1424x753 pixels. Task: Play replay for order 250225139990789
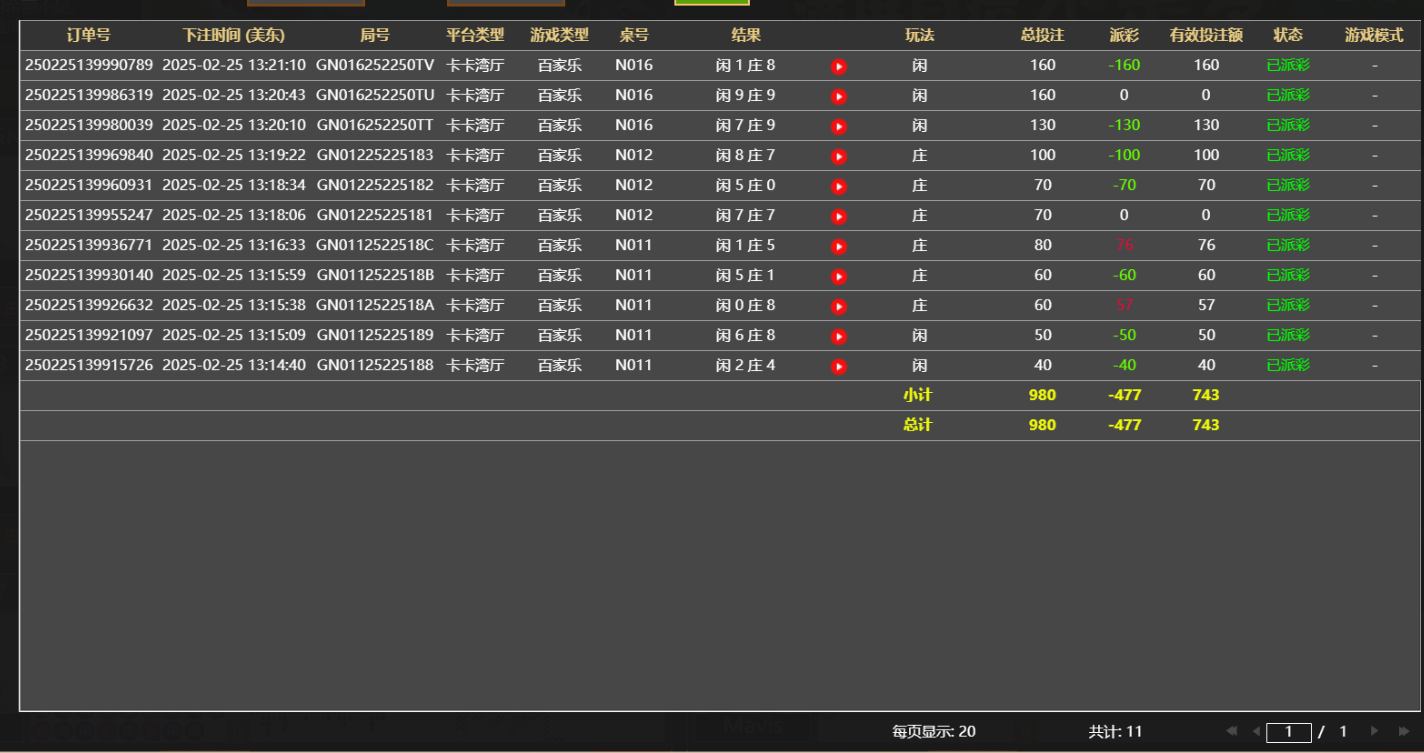click(x=838, y=65)
